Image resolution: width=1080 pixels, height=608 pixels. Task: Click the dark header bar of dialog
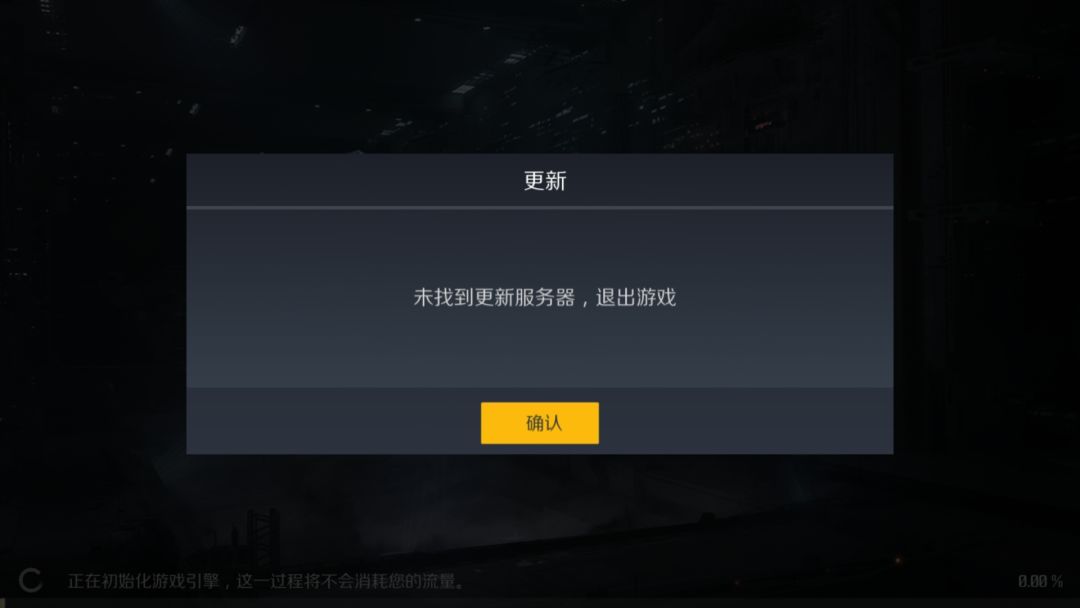click(x=539, y=180)
